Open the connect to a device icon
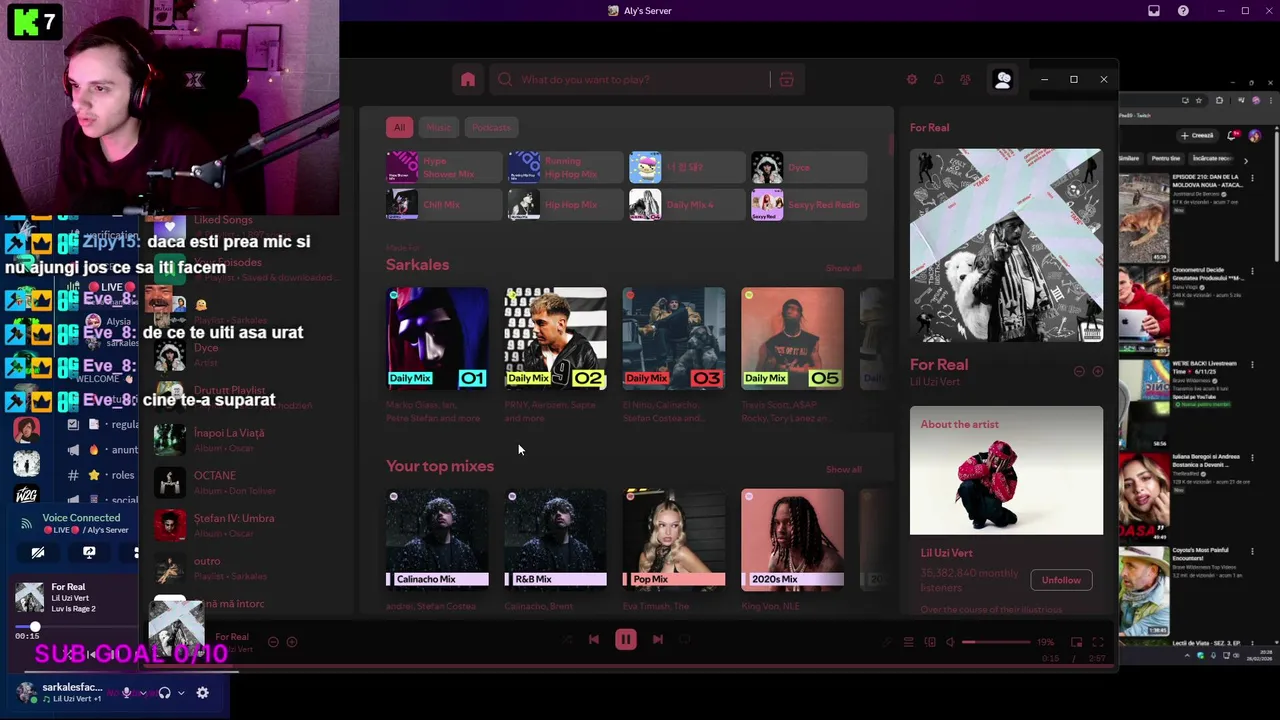Screen dimensions: 1280x720 click(930, 642)
